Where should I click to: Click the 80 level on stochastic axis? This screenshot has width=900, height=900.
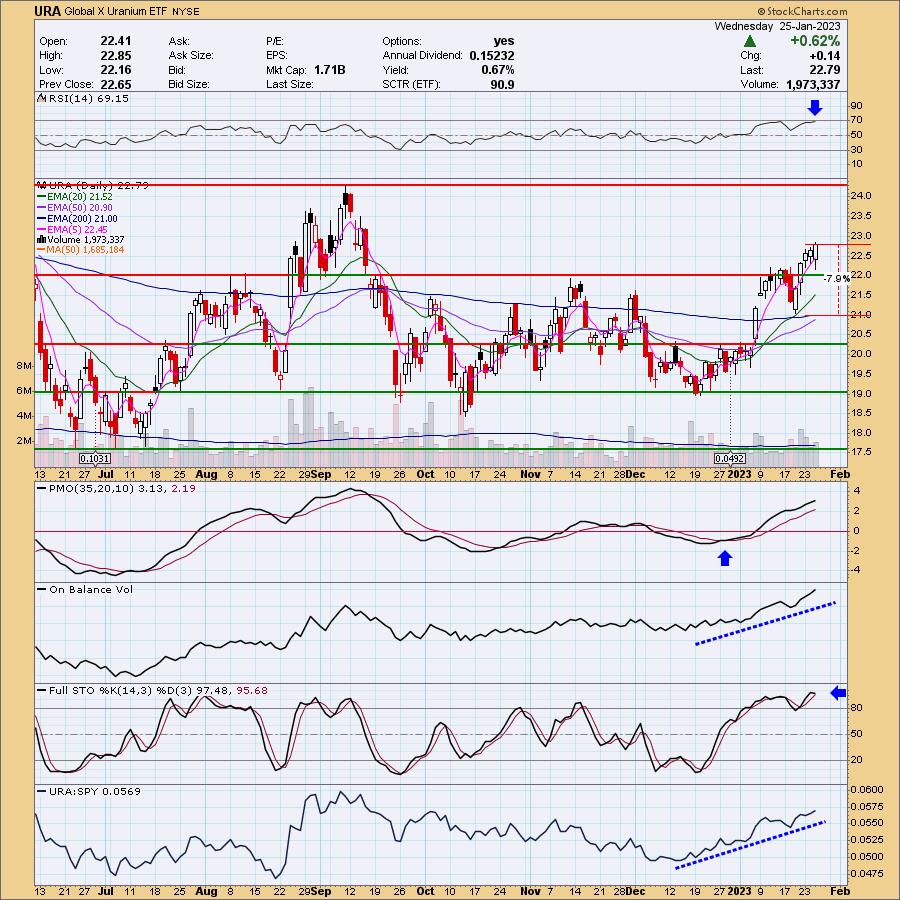pyautogui.click(x=856, y=707)
